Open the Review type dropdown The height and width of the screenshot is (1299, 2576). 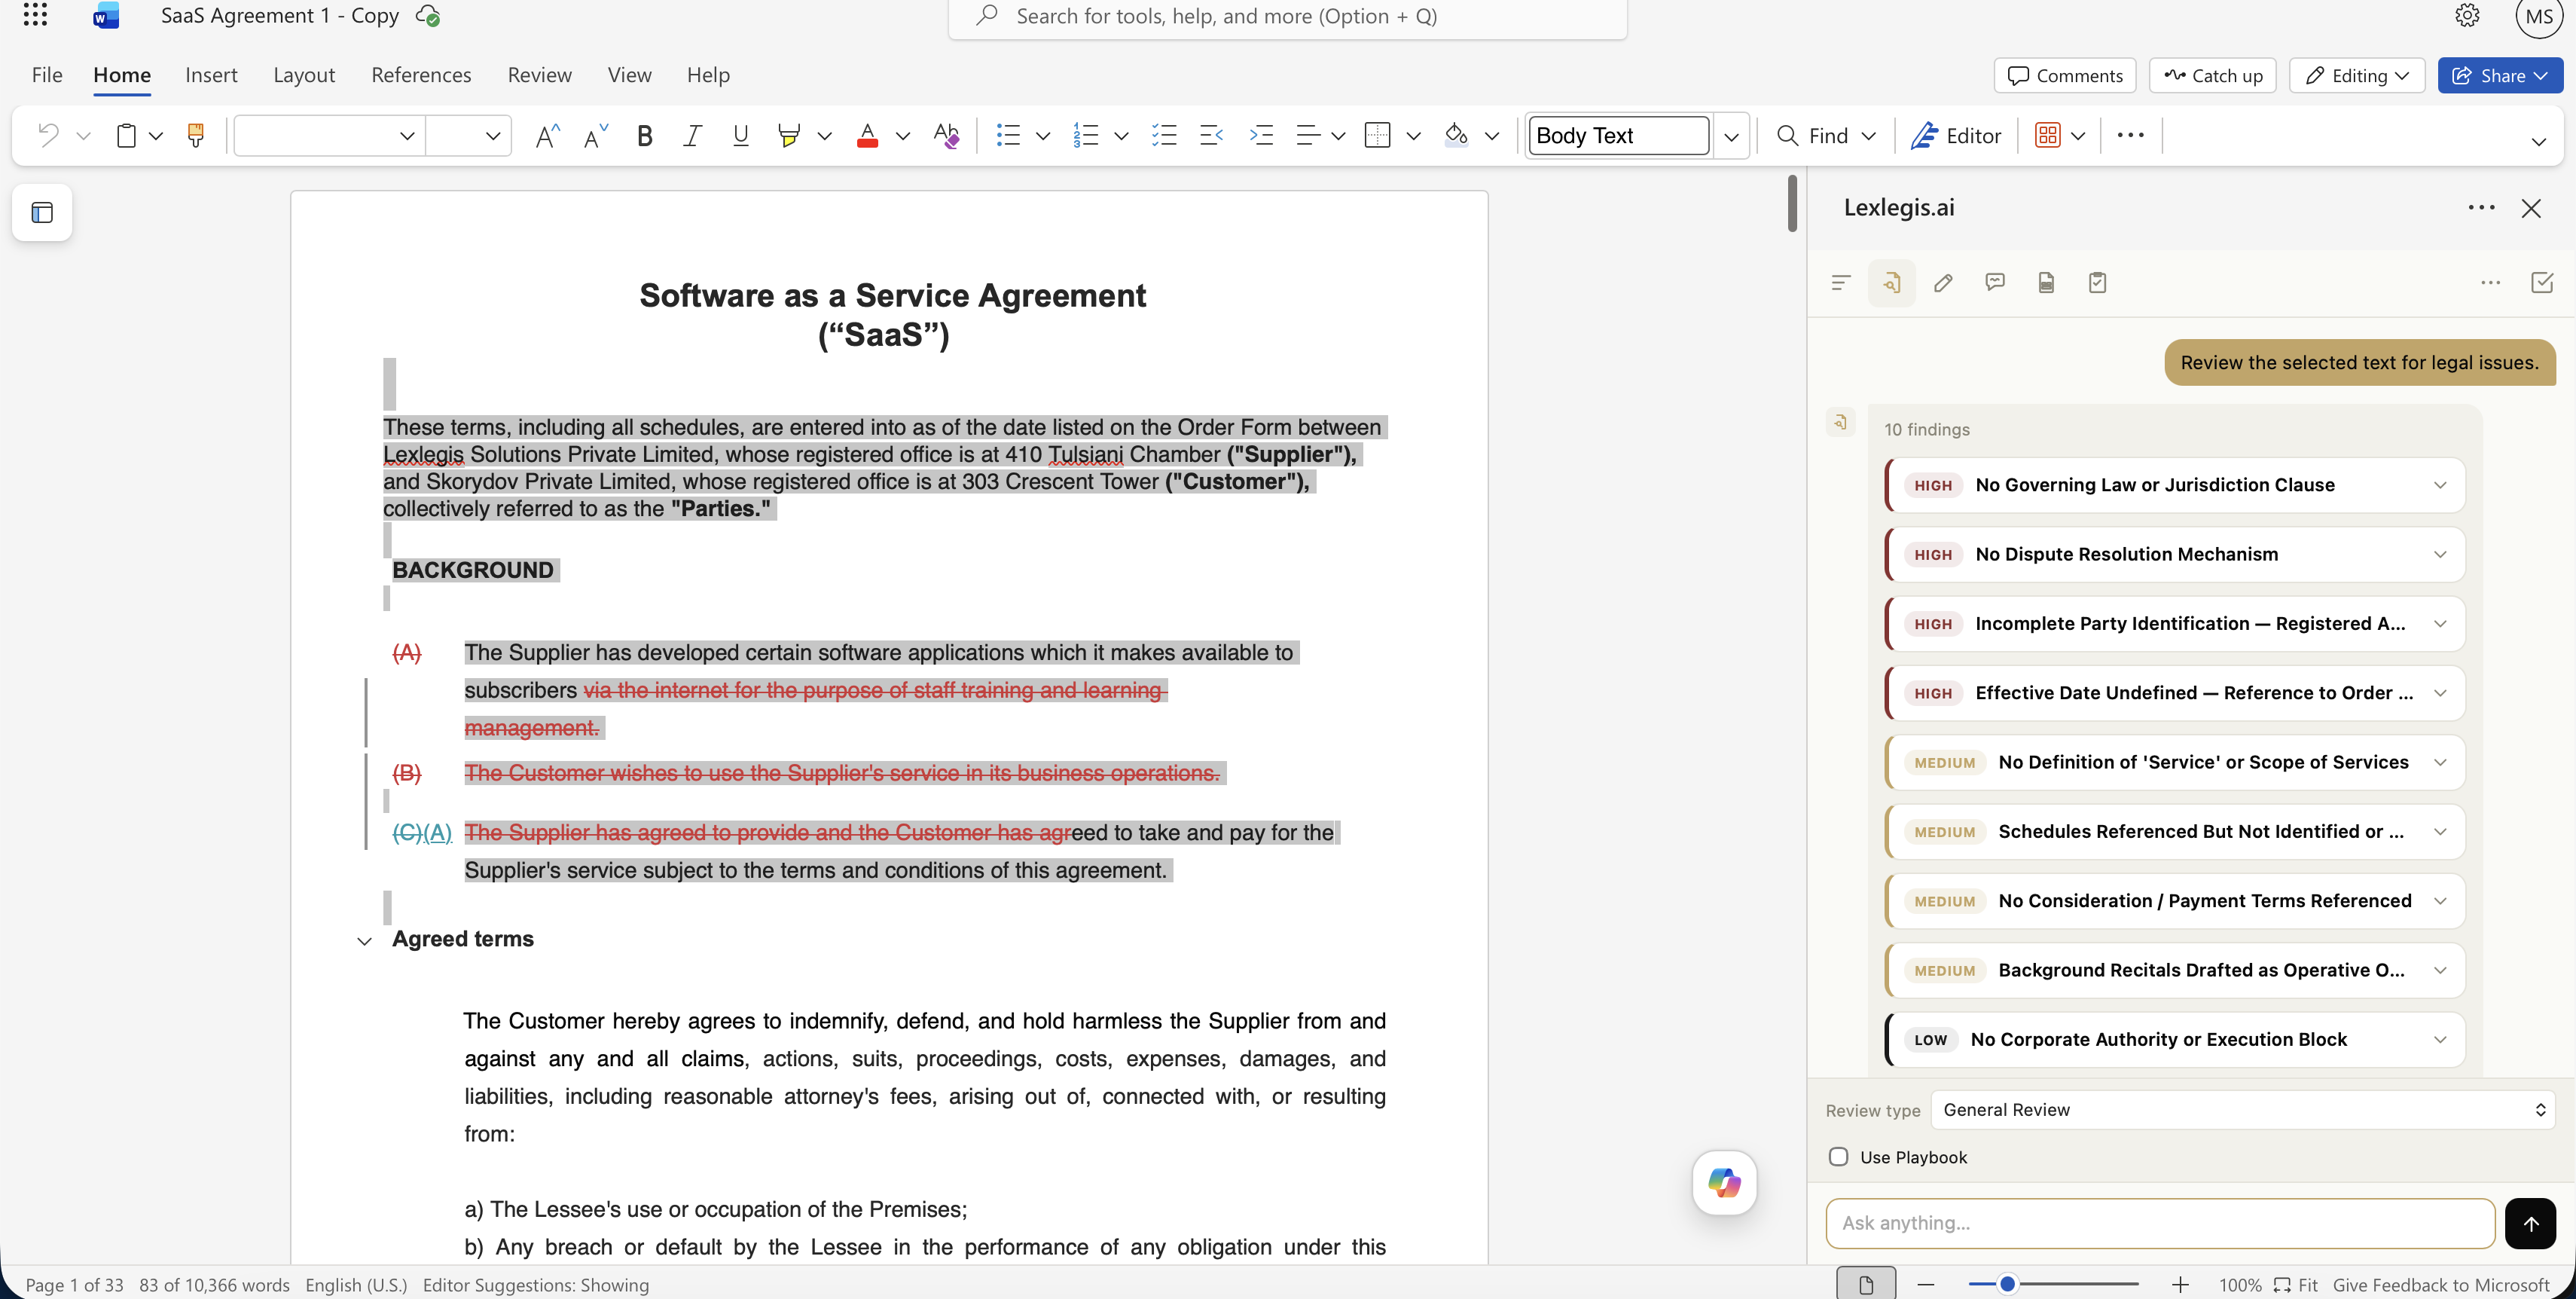[x=2242, y=1110]
